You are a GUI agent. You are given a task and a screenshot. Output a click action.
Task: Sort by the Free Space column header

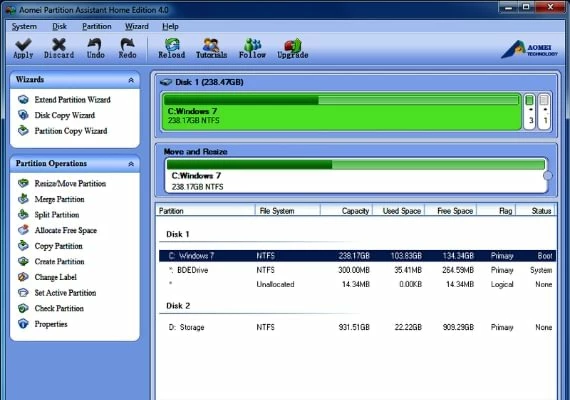[451, 211]
